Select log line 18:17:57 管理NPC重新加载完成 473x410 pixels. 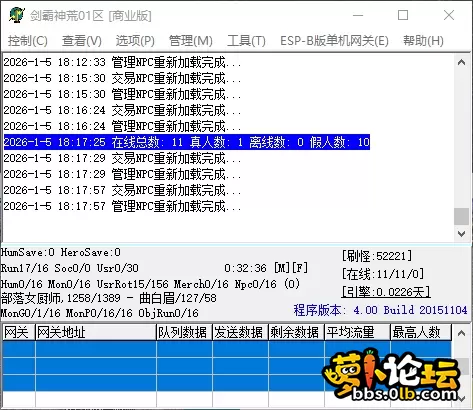pyautogui.click(x=122, y=206)
